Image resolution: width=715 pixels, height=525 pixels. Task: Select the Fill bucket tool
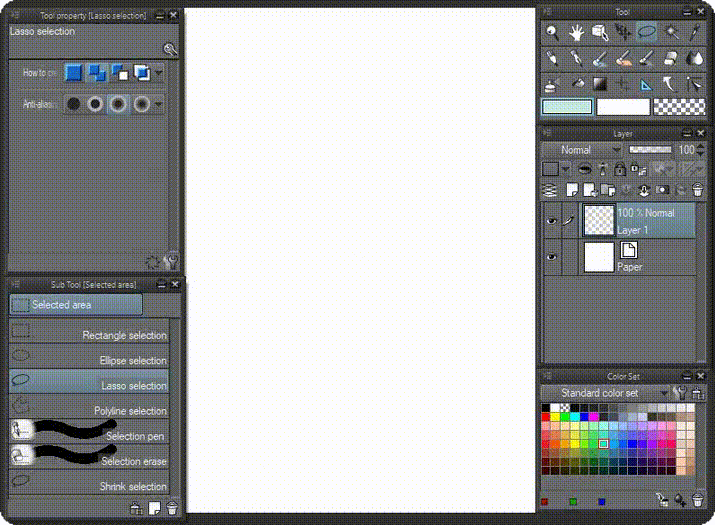[x=577, y=83]
